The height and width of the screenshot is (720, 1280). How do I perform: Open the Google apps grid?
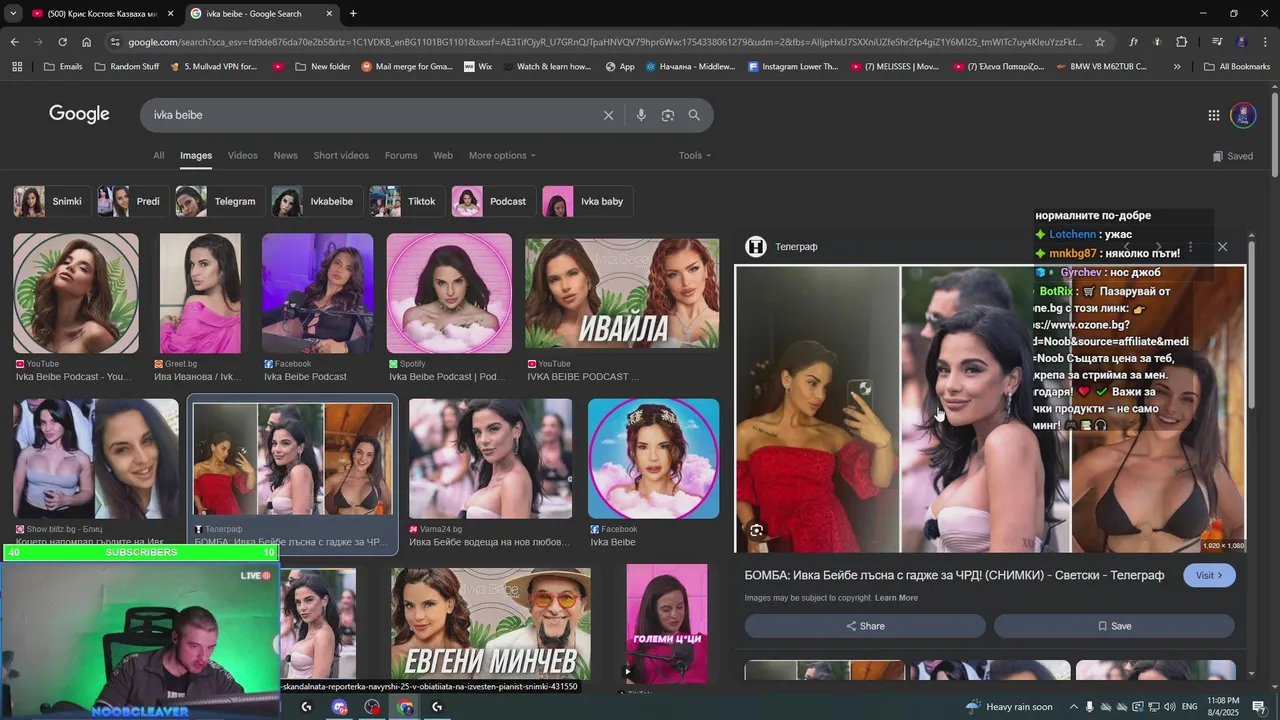coord(1213,115)
